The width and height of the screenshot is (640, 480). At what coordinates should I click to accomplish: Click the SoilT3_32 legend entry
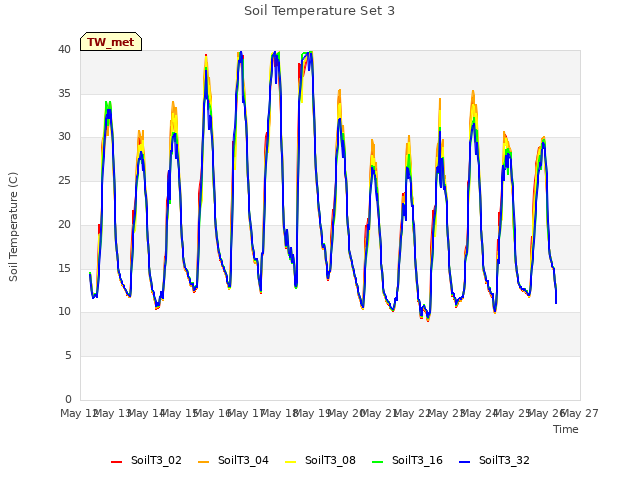coord(494,460)
